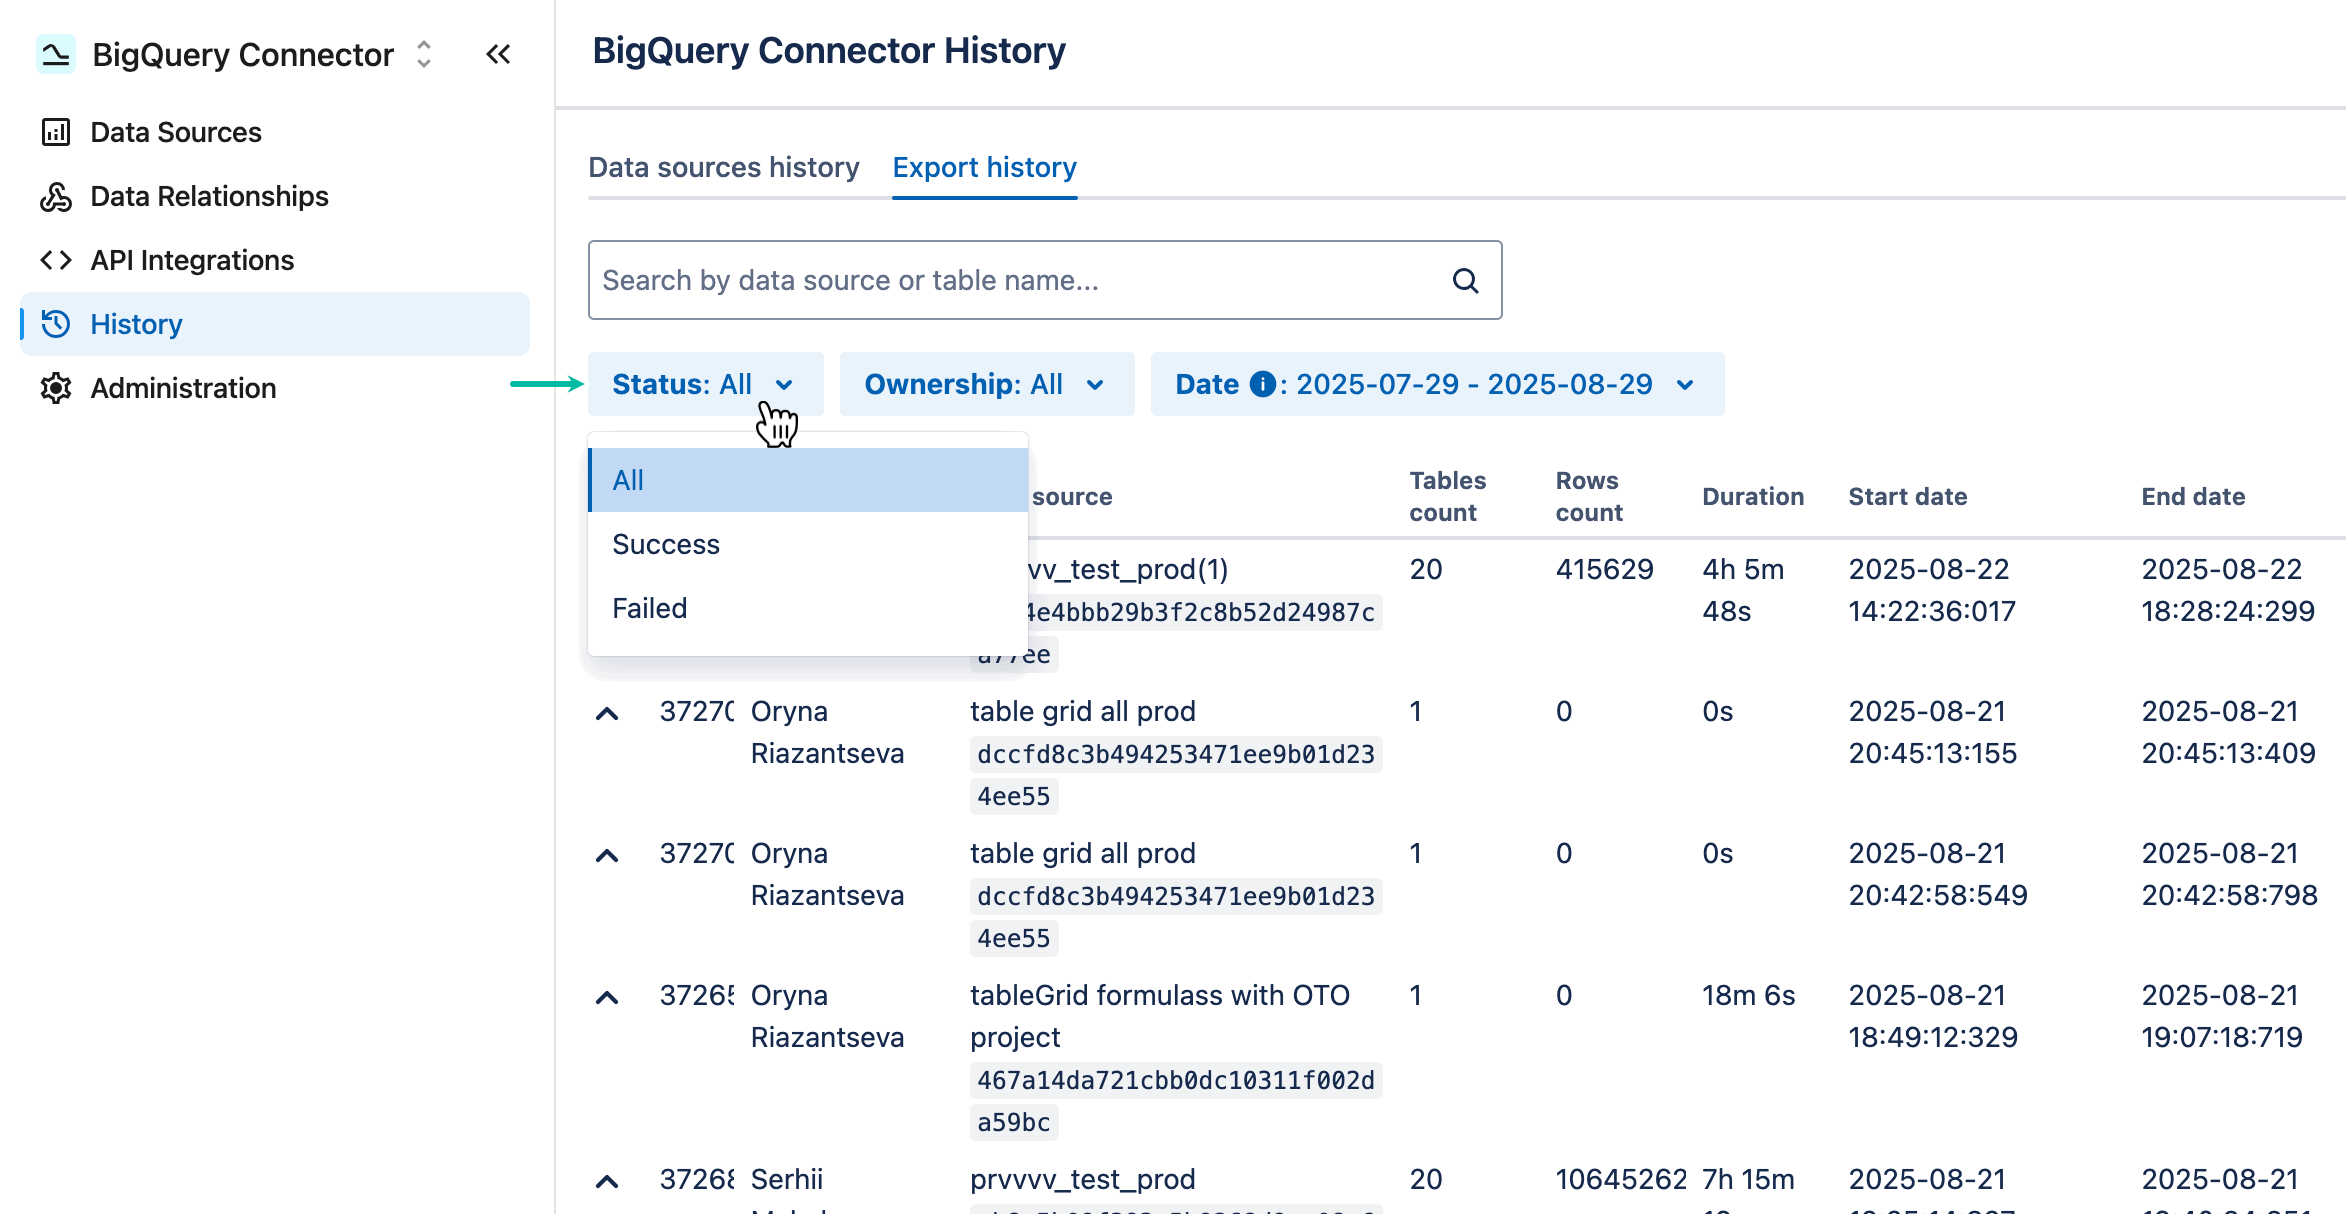Click the Date filter info icon
This screenshot has width=2346, height=1214.
pyautogui.click(x=1261, y=384)
